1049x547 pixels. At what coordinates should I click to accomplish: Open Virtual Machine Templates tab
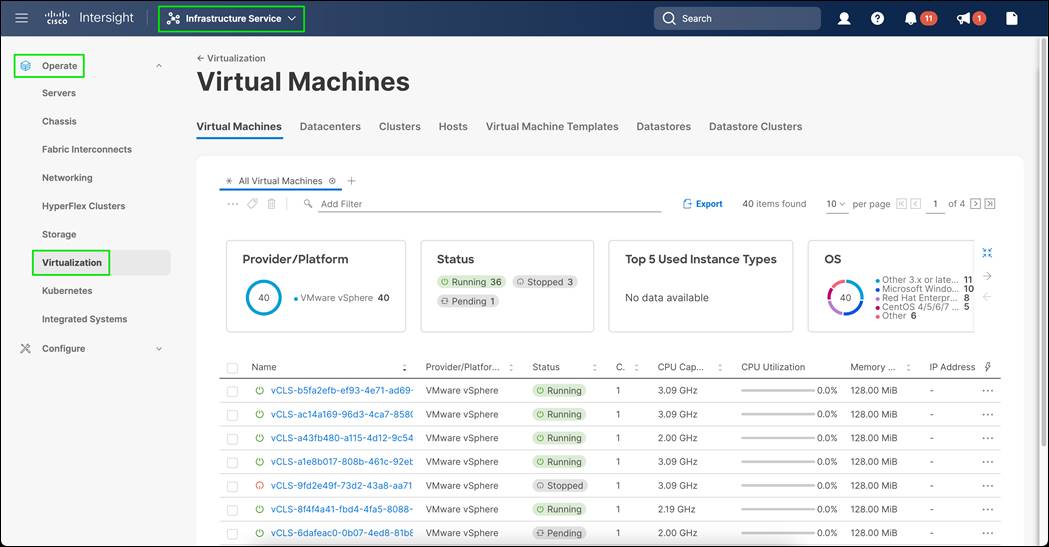[552, 126]
